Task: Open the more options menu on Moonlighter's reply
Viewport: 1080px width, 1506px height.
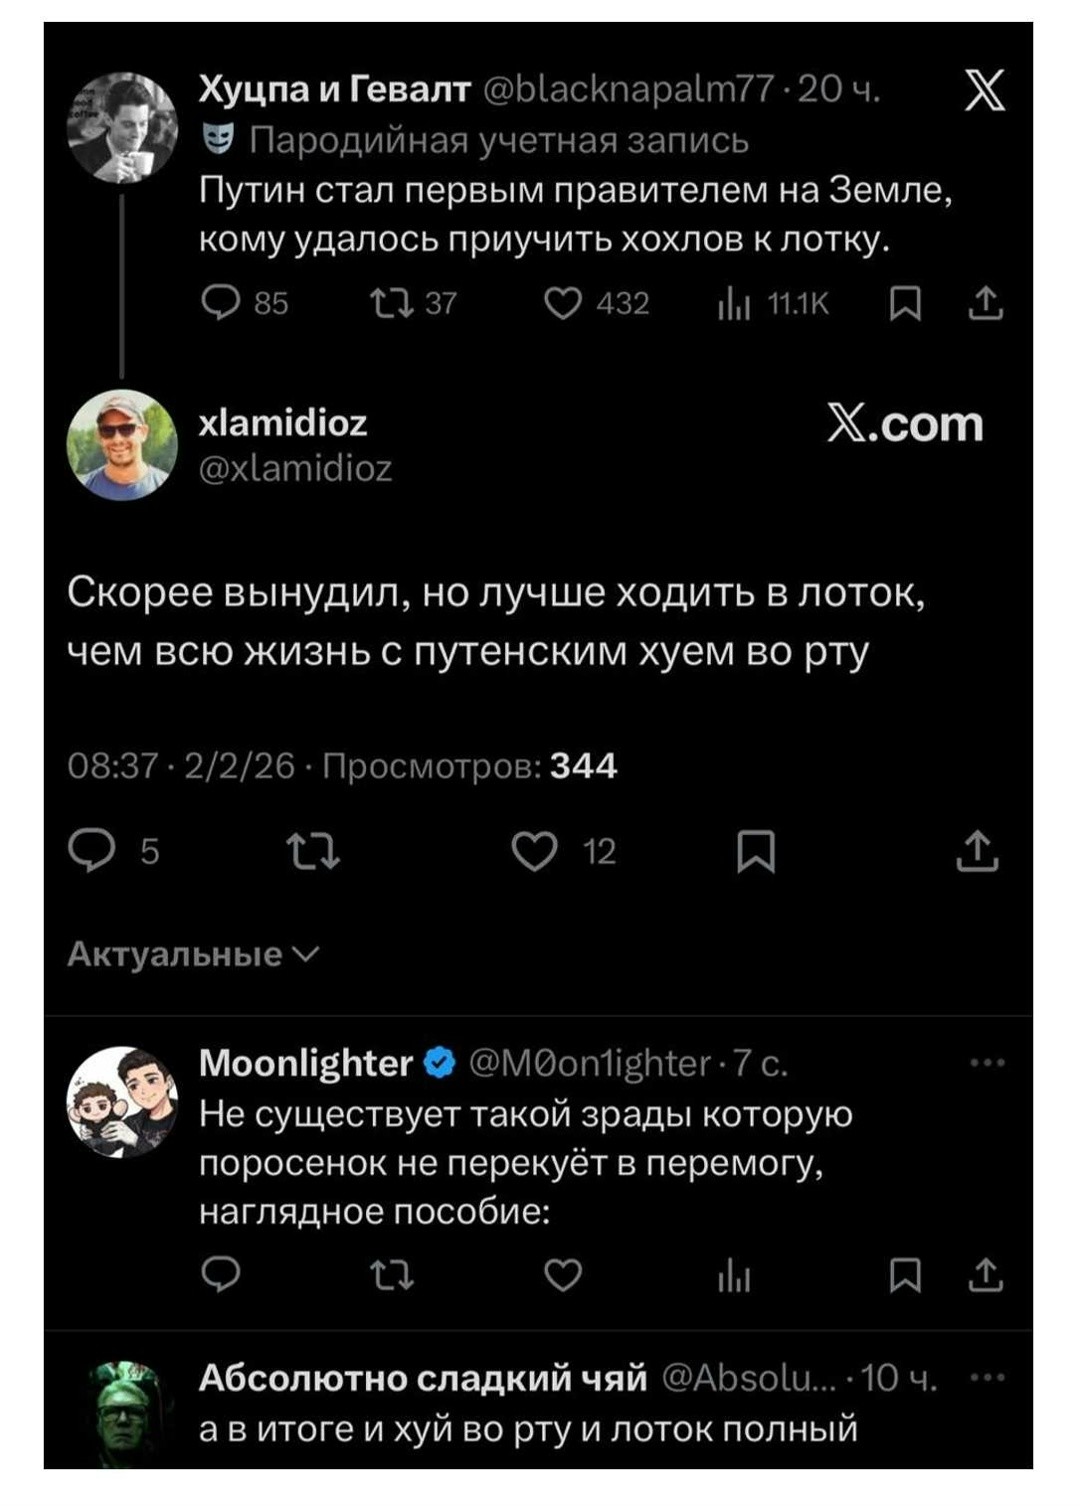Action: click(x=986, y=1062)
